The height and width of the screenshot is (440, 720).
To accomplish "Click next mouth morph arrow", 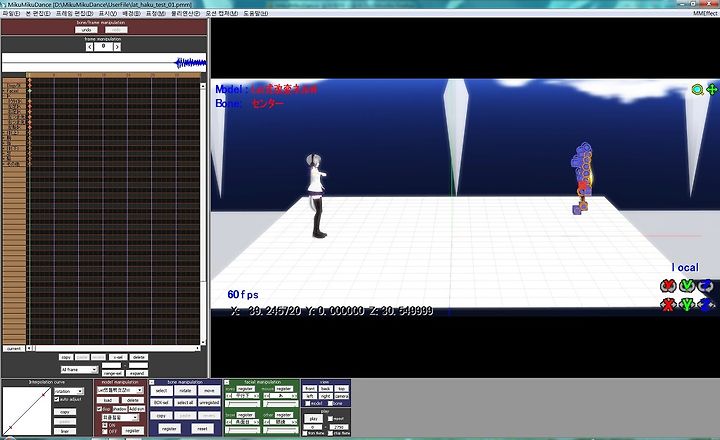I will click(x=294, y=395).
